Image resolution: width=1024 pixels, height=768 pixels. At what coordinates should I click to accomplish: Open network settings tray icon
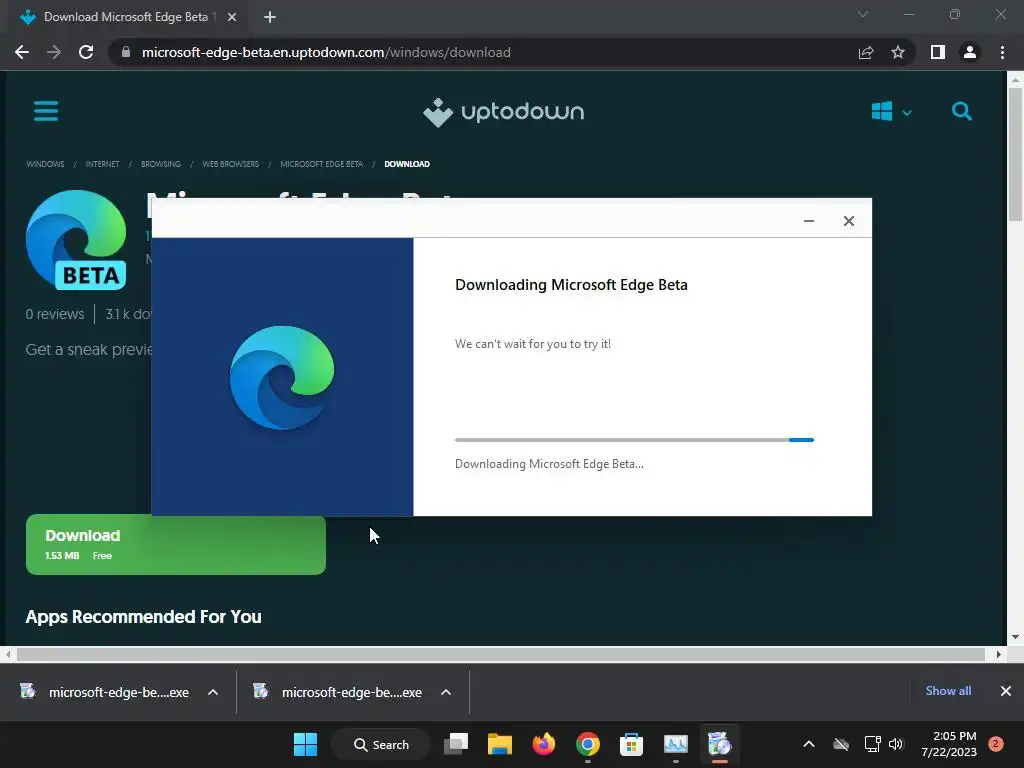coord(872,744)
